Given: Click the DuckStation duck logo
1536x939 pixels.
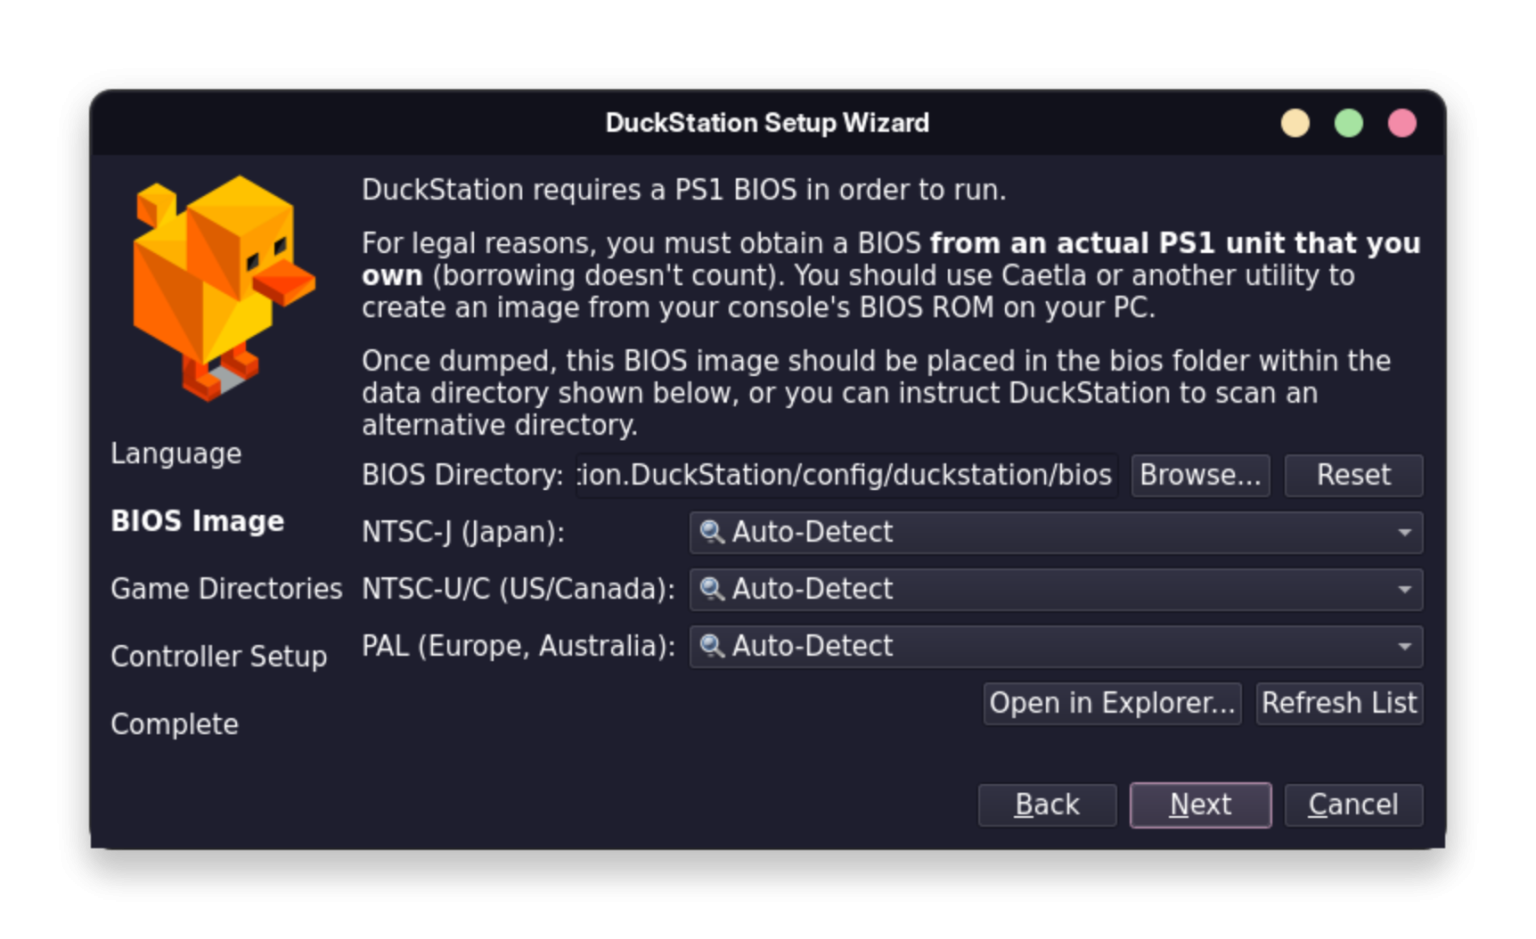Looking at the screenshot, I should click(223, 286).
